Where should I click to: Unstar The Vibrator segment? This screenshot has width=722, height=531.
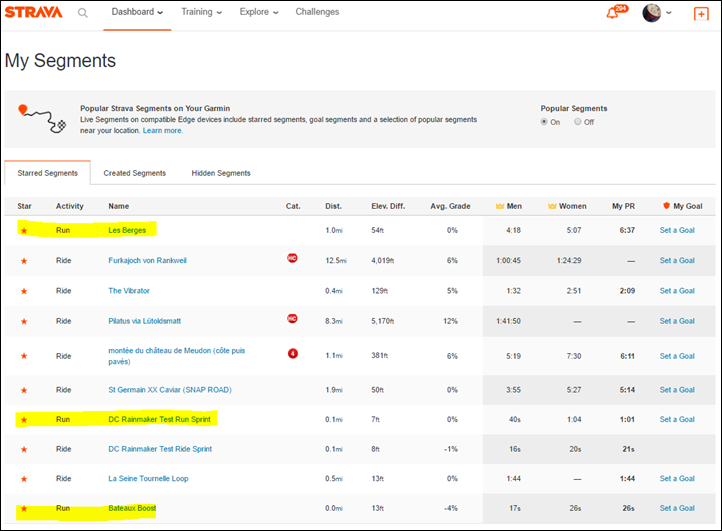(24, 292)
